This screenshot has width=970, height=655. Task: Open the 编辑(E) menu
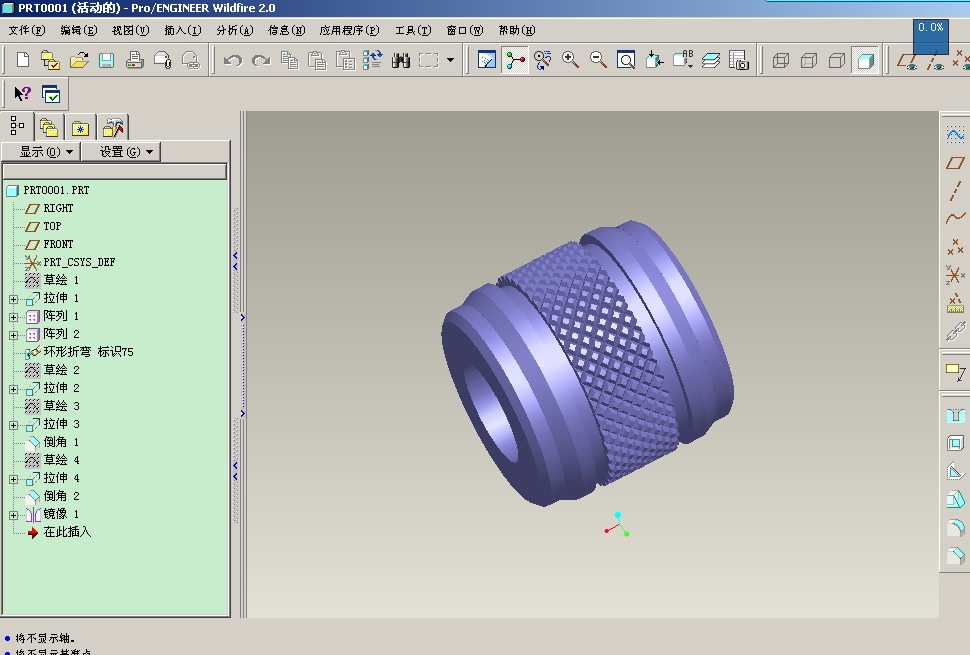point(79,30)
